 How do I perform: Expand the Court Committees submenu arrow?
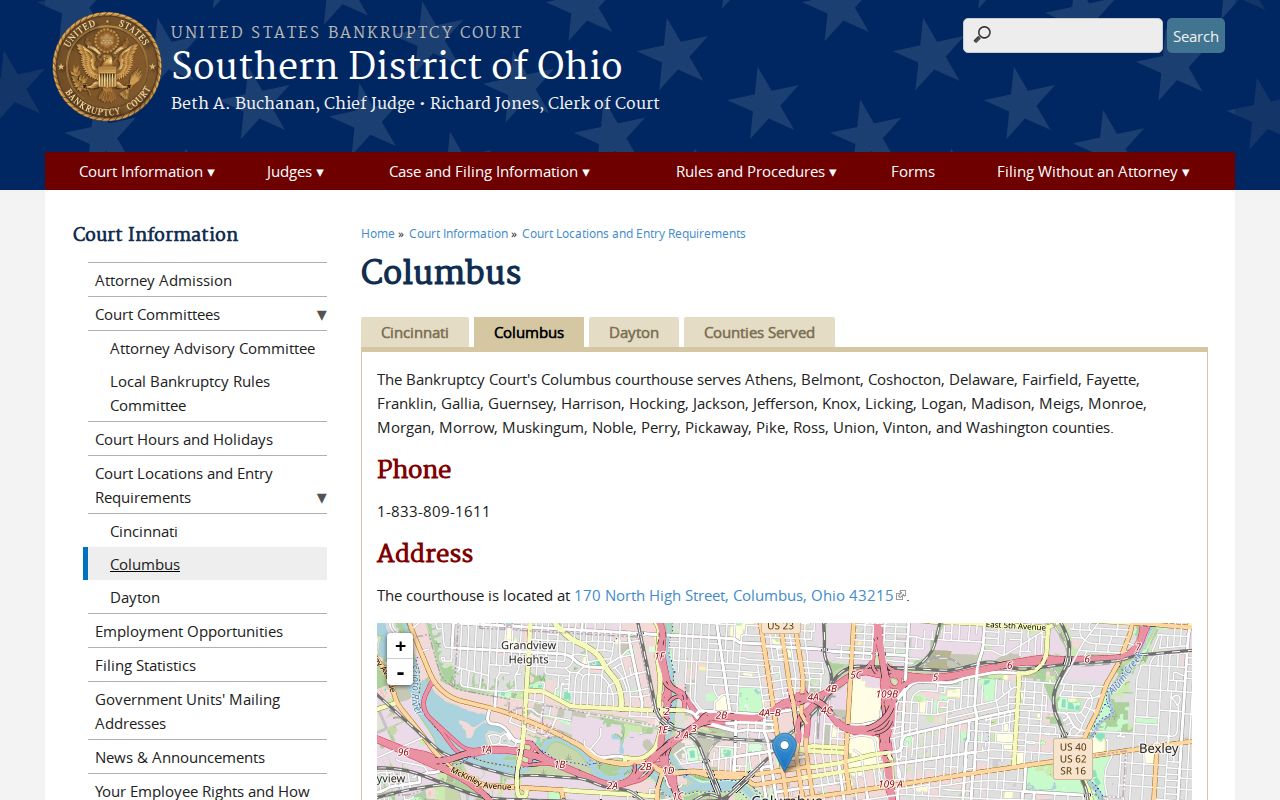(x=321, y=315)
